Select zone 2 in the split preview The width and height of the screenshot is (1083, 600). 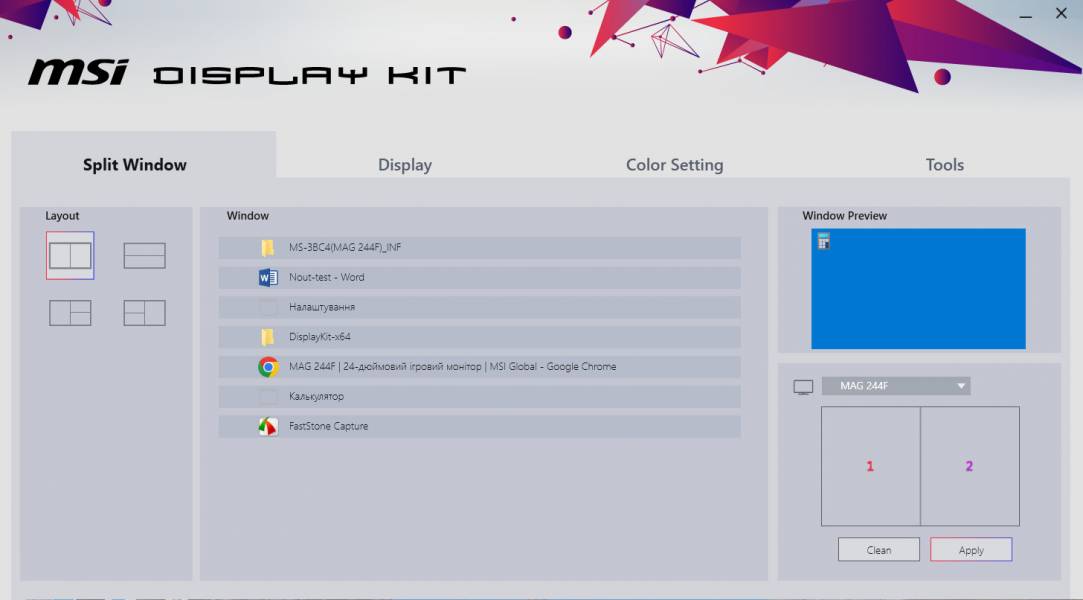[x=969, y=466]
